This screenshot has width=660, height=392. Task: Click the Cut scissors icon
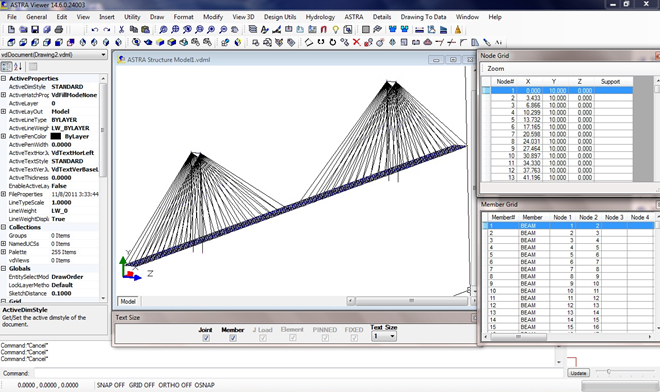[121, 29]
